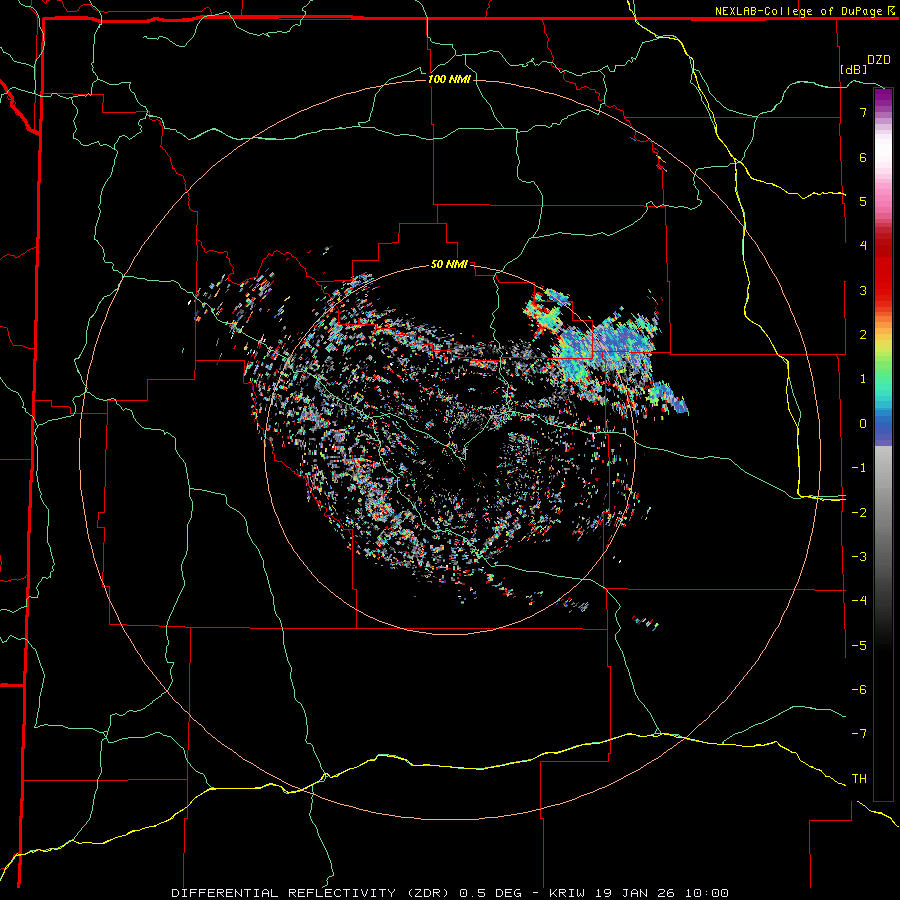900x900 pixels.
Task: Click the -6 dB label on the color scale
Action: 859,690
